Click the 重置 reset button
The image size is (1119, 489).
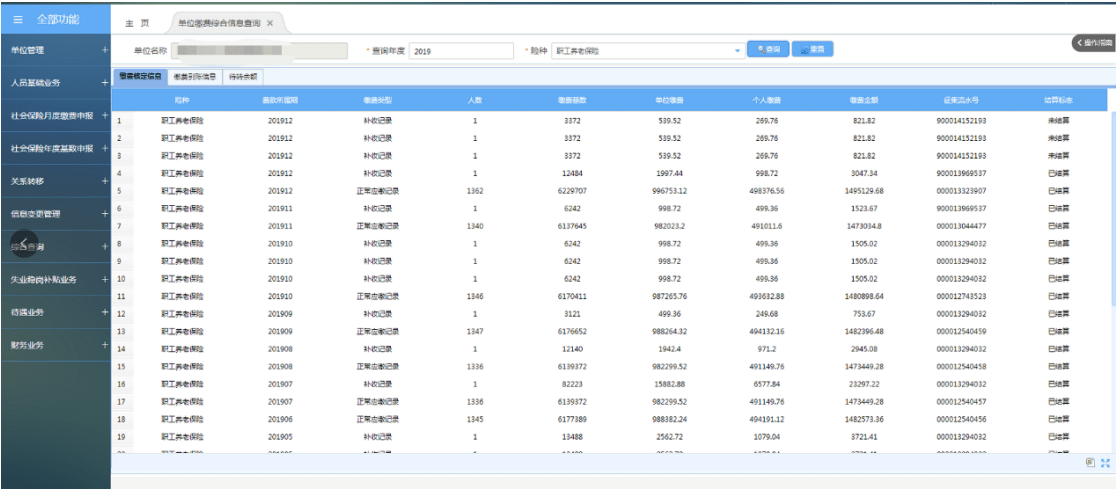click(812, 49)
